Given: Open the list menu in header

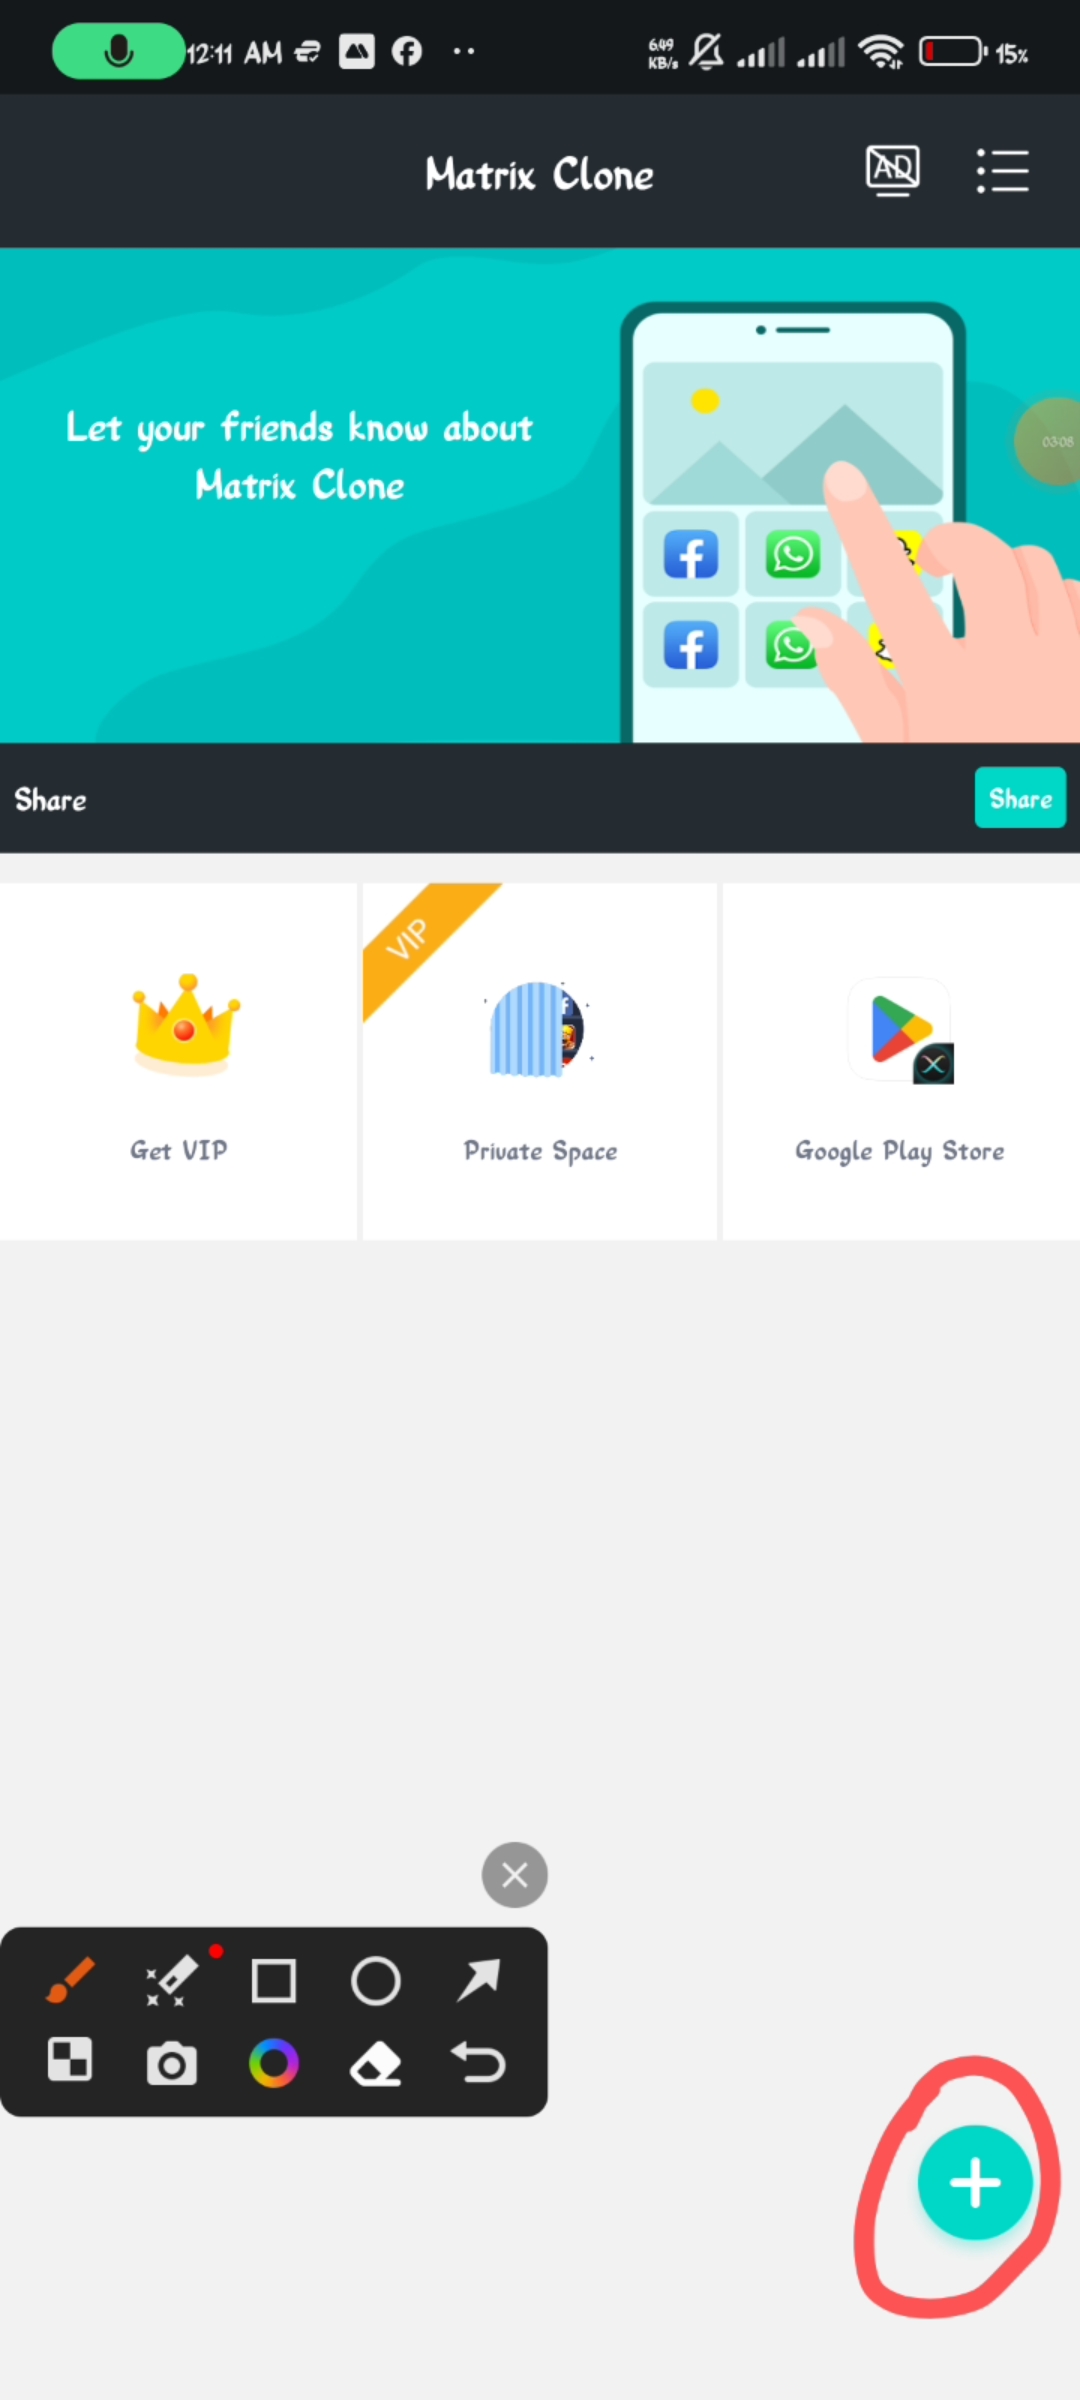Looking at the screenshot, I should pyautogui.click(x=1002, y=171).
